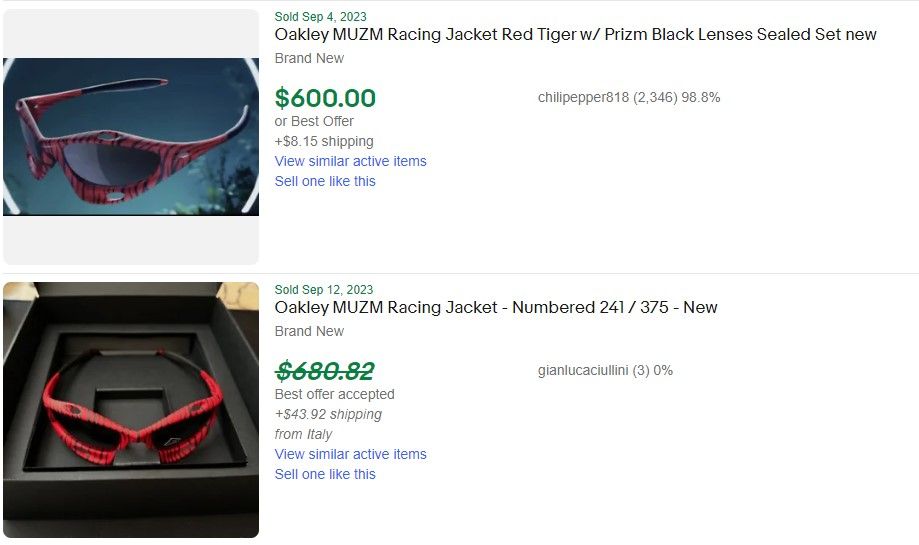Open the Numbered 241 / 375 listing title
919x545 pixels.
[x=496, y=308]
